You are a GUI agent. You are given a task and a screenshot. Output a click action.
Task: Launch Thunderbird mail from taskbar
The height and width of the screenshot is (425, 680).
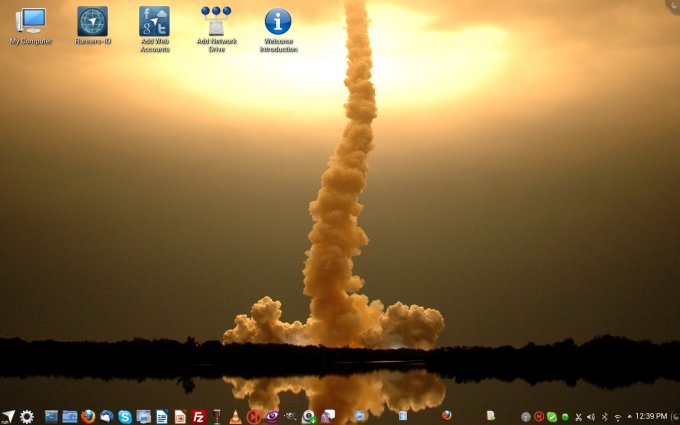(x=106, y=416)
